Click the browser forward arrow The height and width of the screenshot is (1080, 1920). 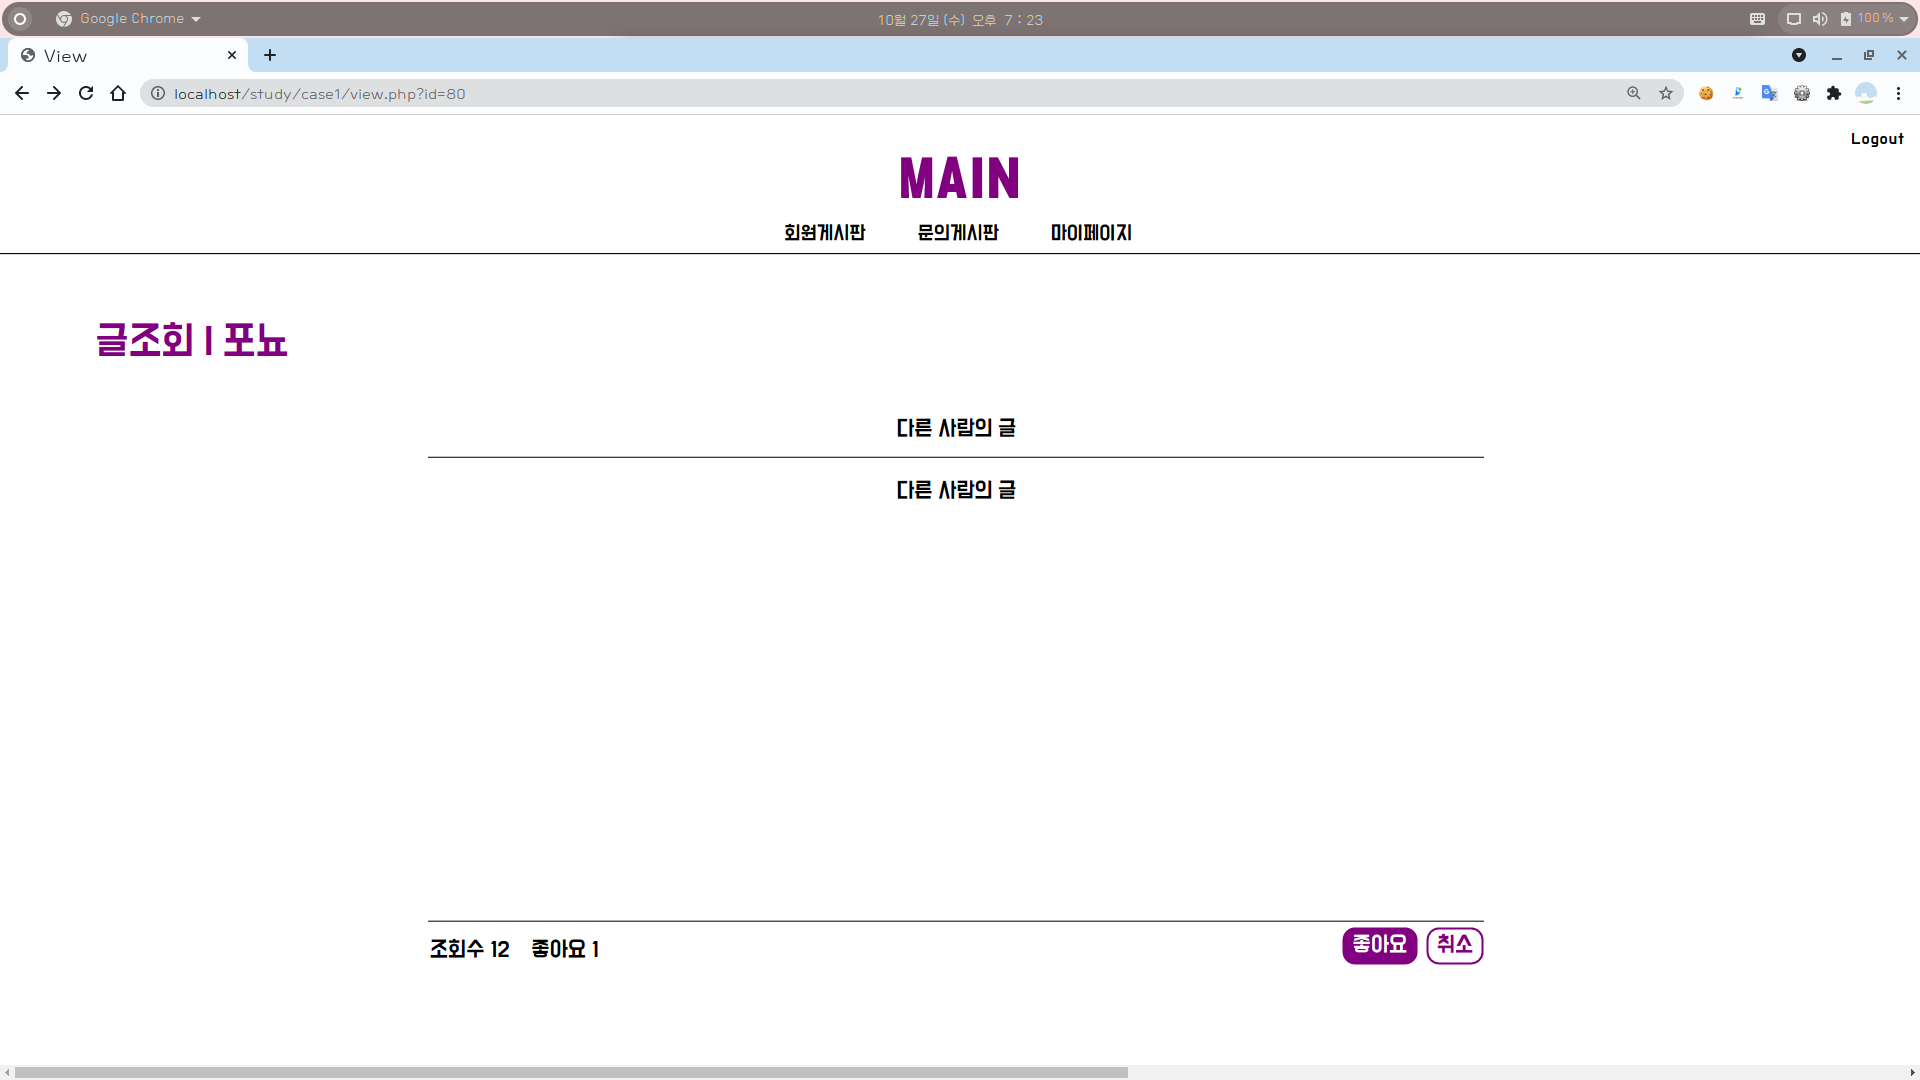click(x=54, y=93)
